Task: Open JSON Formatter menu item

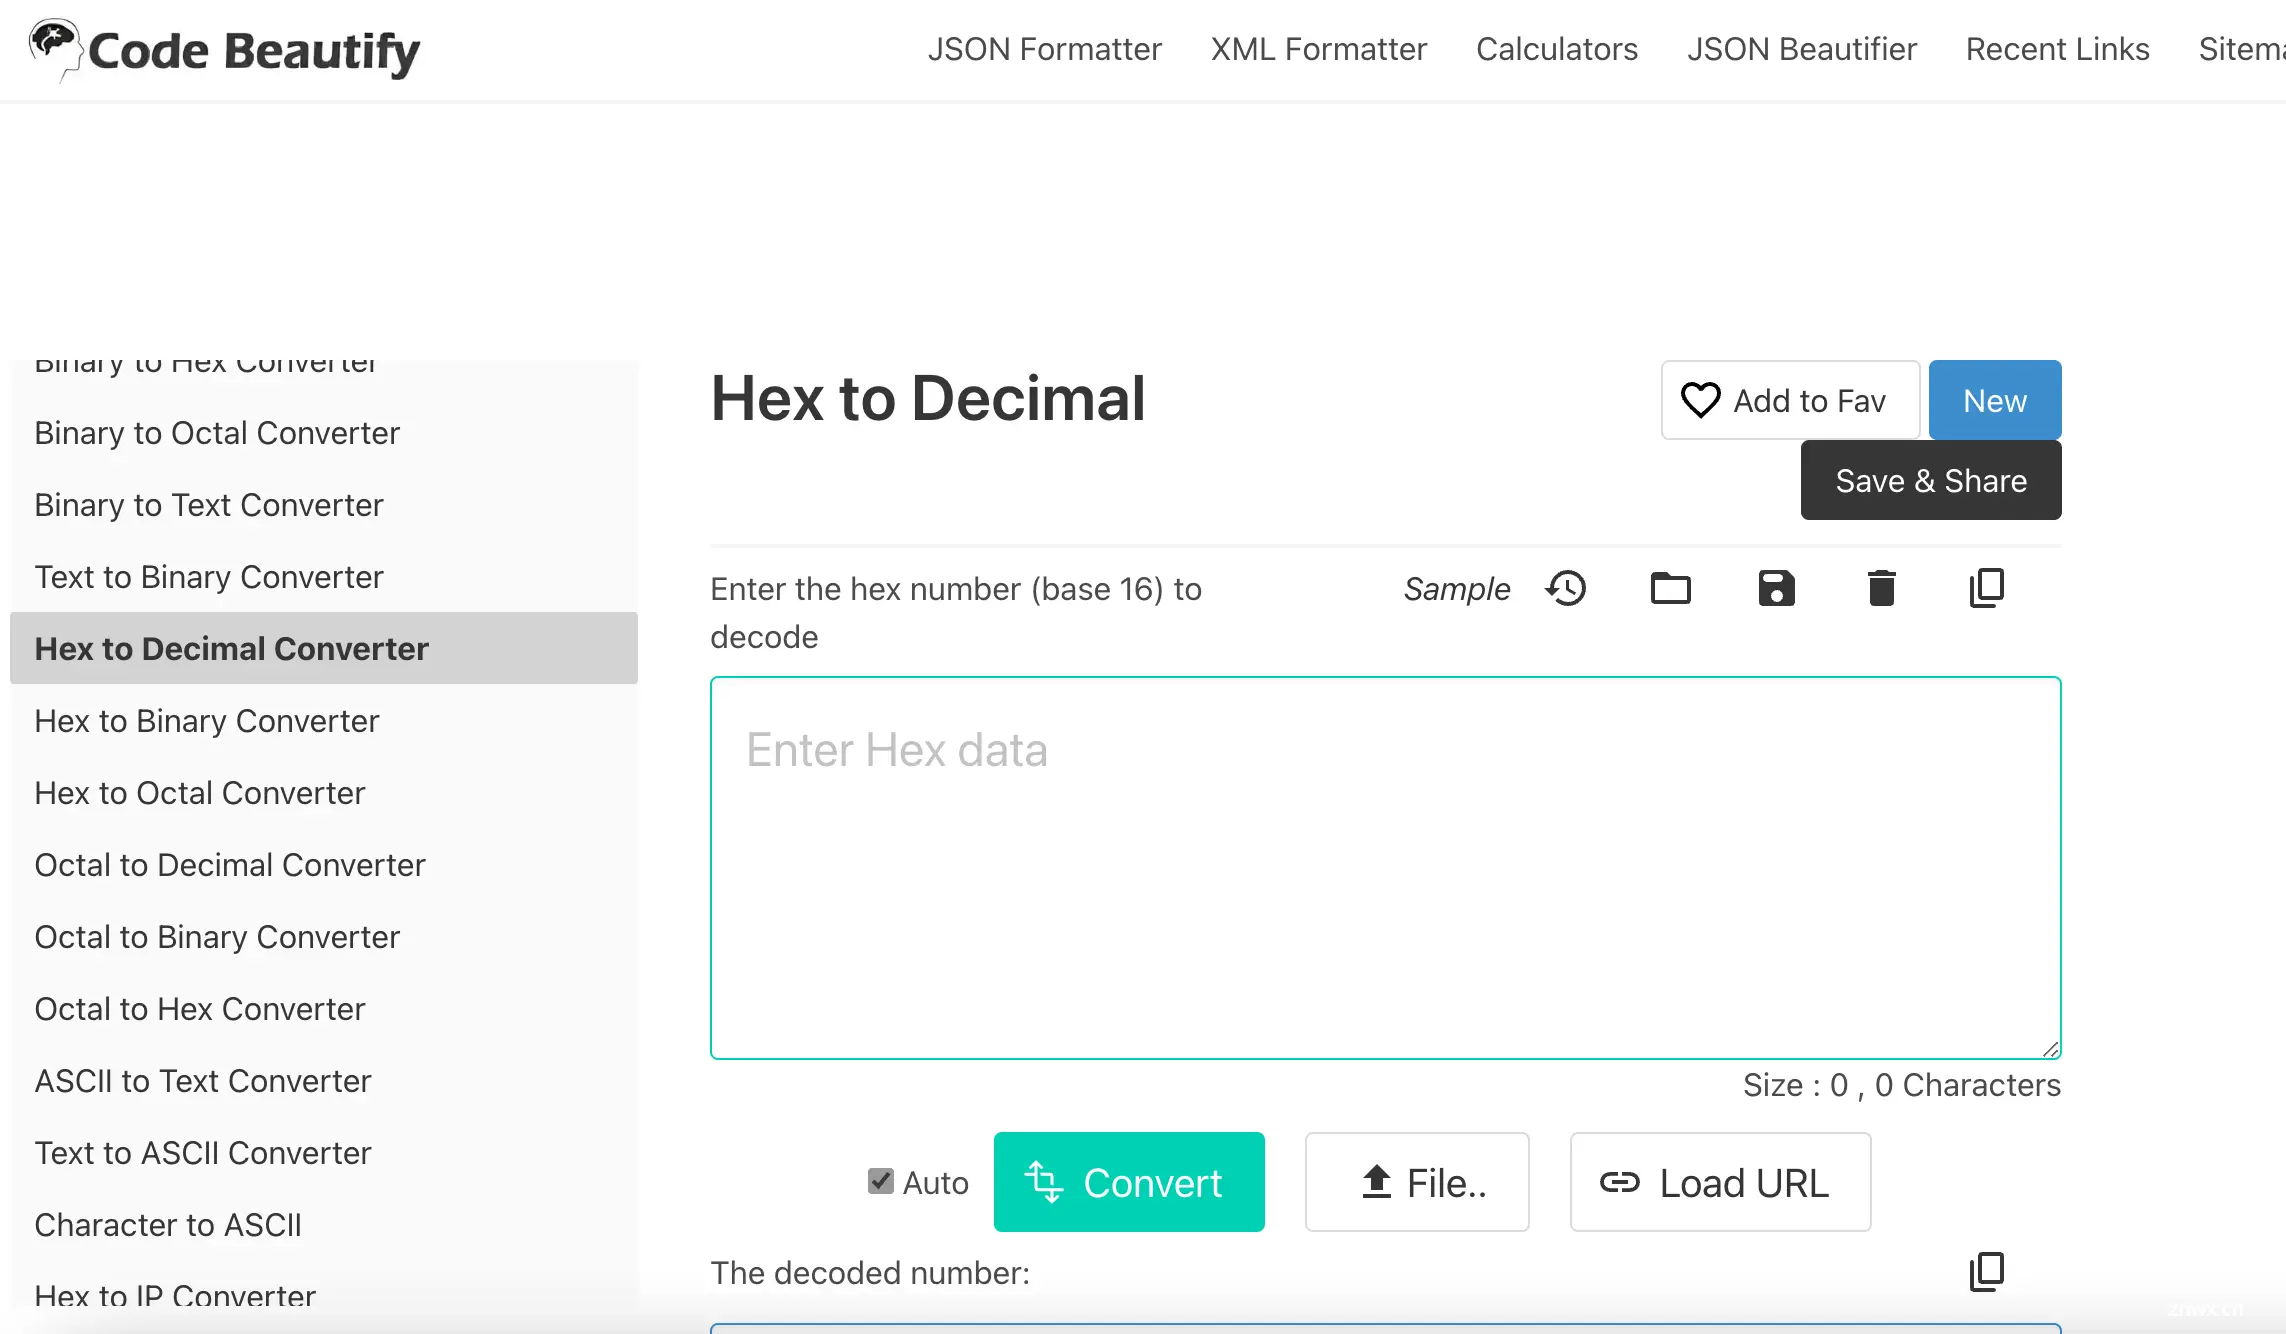Action: pyautogui.click(x=1044, y=49)
